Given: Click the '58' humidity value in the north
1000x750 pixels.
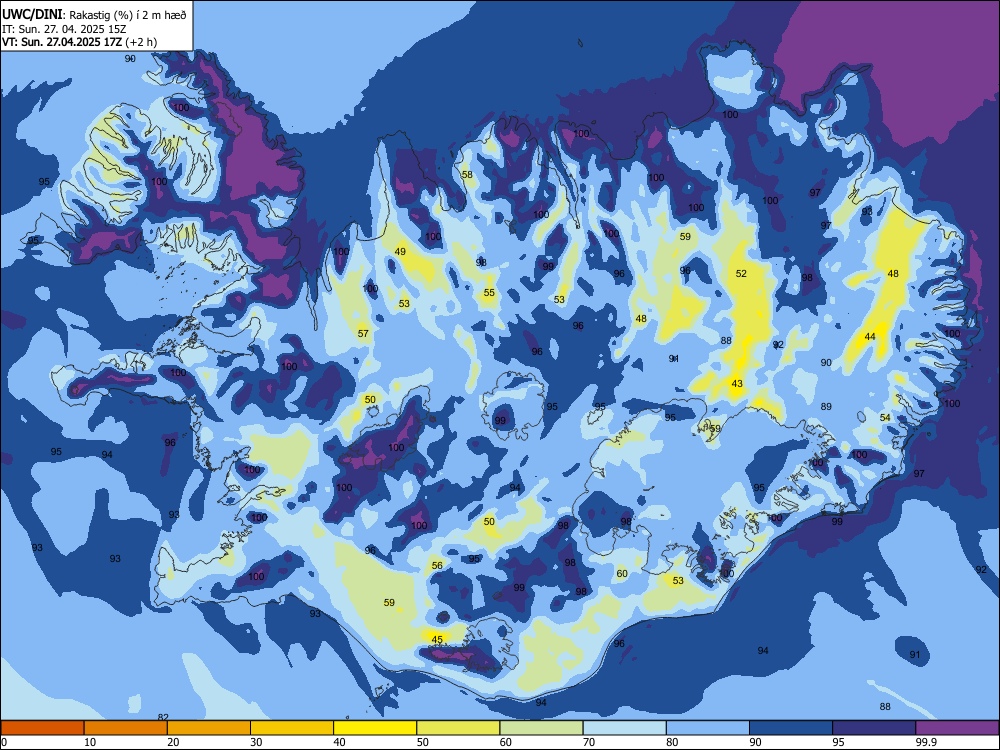Looking at the screenshot, I should pyautogui.click(x=467, y=174).
